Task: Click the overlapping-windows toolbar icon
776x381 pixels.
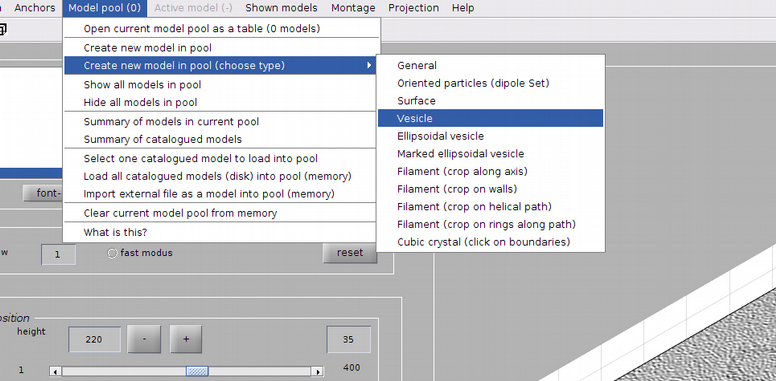Action: (2, 30)
